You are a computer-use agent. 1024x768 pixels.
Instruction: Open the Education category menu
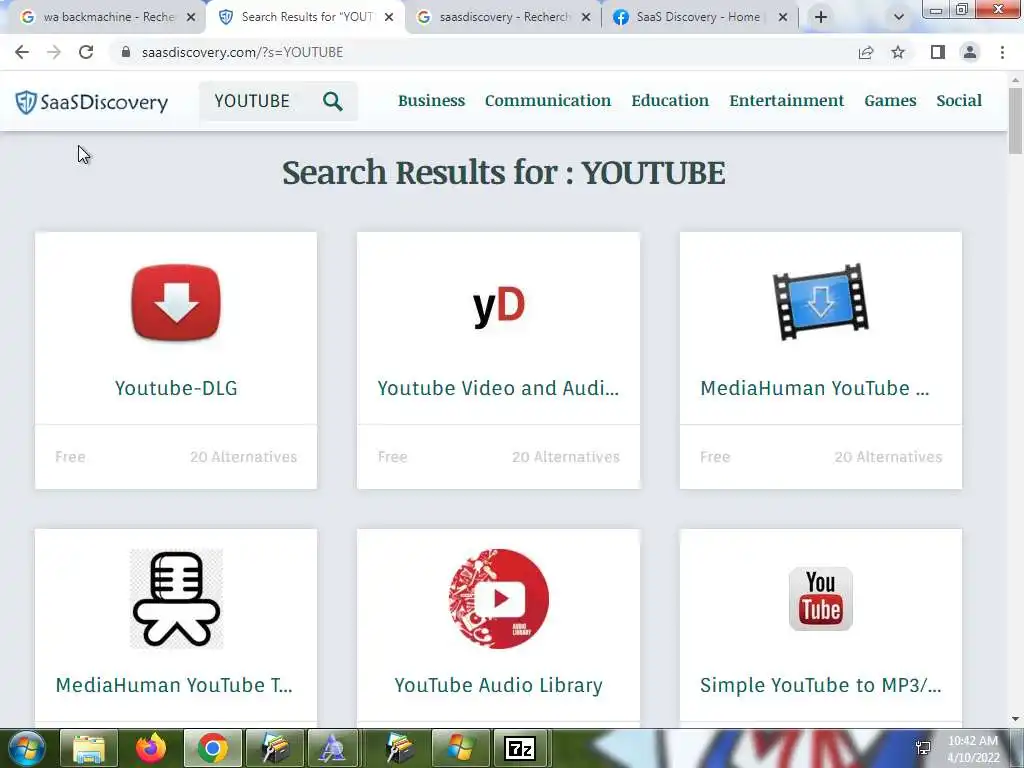tap(670, 101)
